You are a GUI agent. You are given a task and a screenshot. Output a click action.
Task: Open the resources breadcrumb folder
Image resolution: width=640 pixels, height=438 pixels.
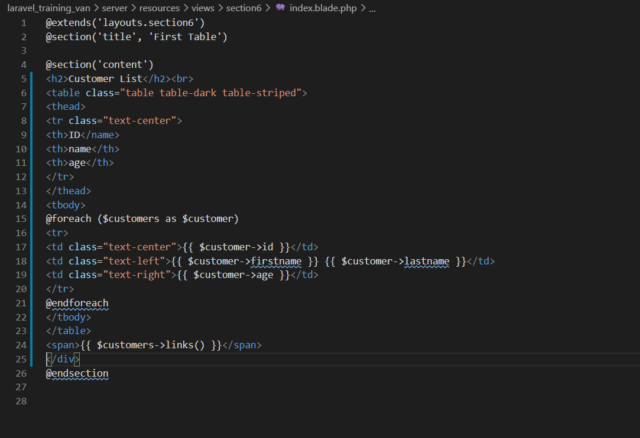[159, 8]
